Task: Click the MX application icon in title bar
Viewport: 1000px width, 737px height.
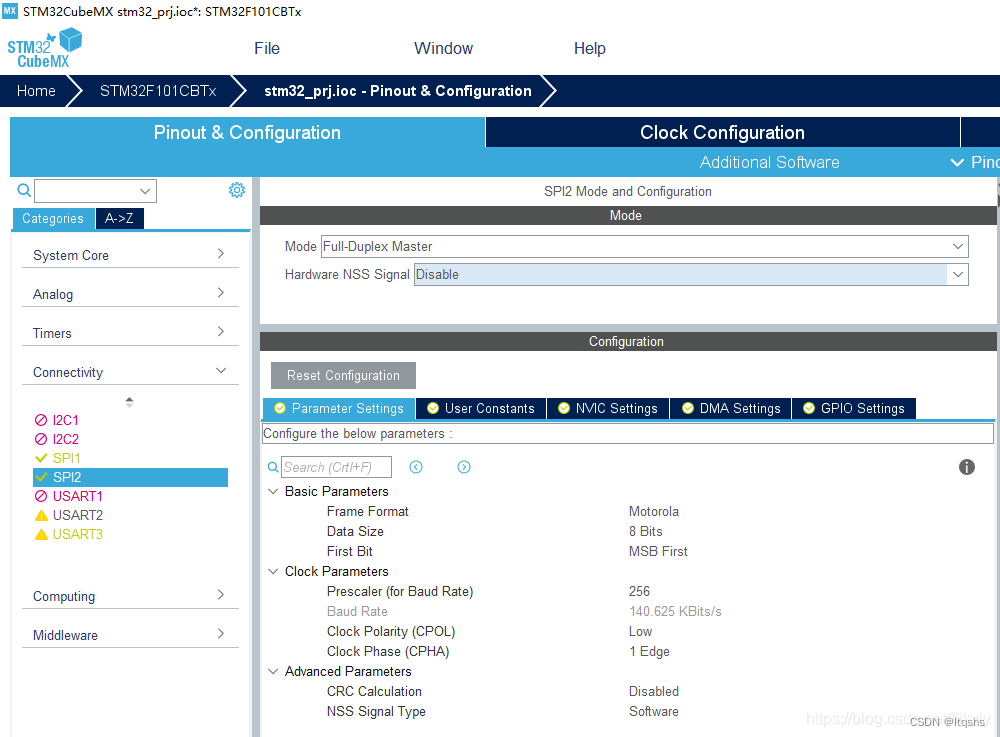Action: pos(10,11)
